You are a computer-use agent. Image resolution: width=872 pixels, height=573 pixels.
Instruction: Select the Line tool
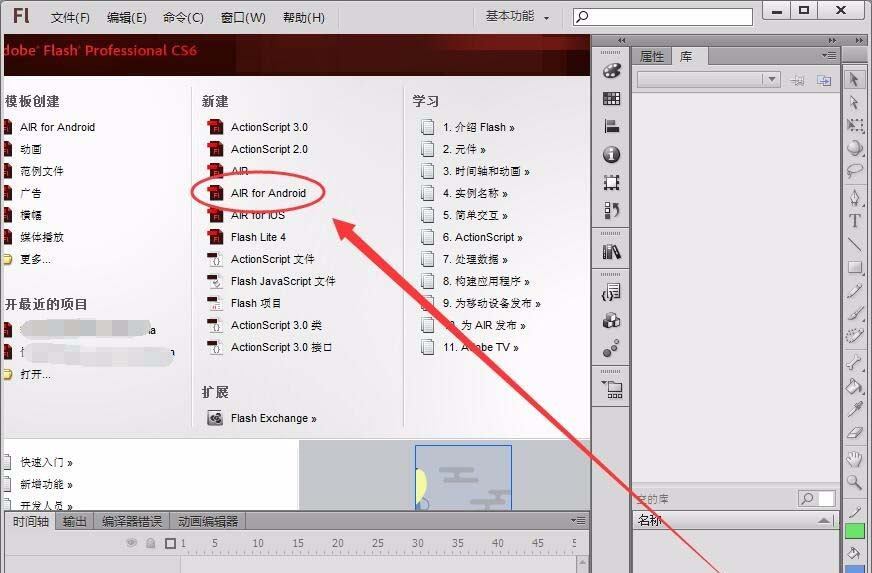click(855, 244)
